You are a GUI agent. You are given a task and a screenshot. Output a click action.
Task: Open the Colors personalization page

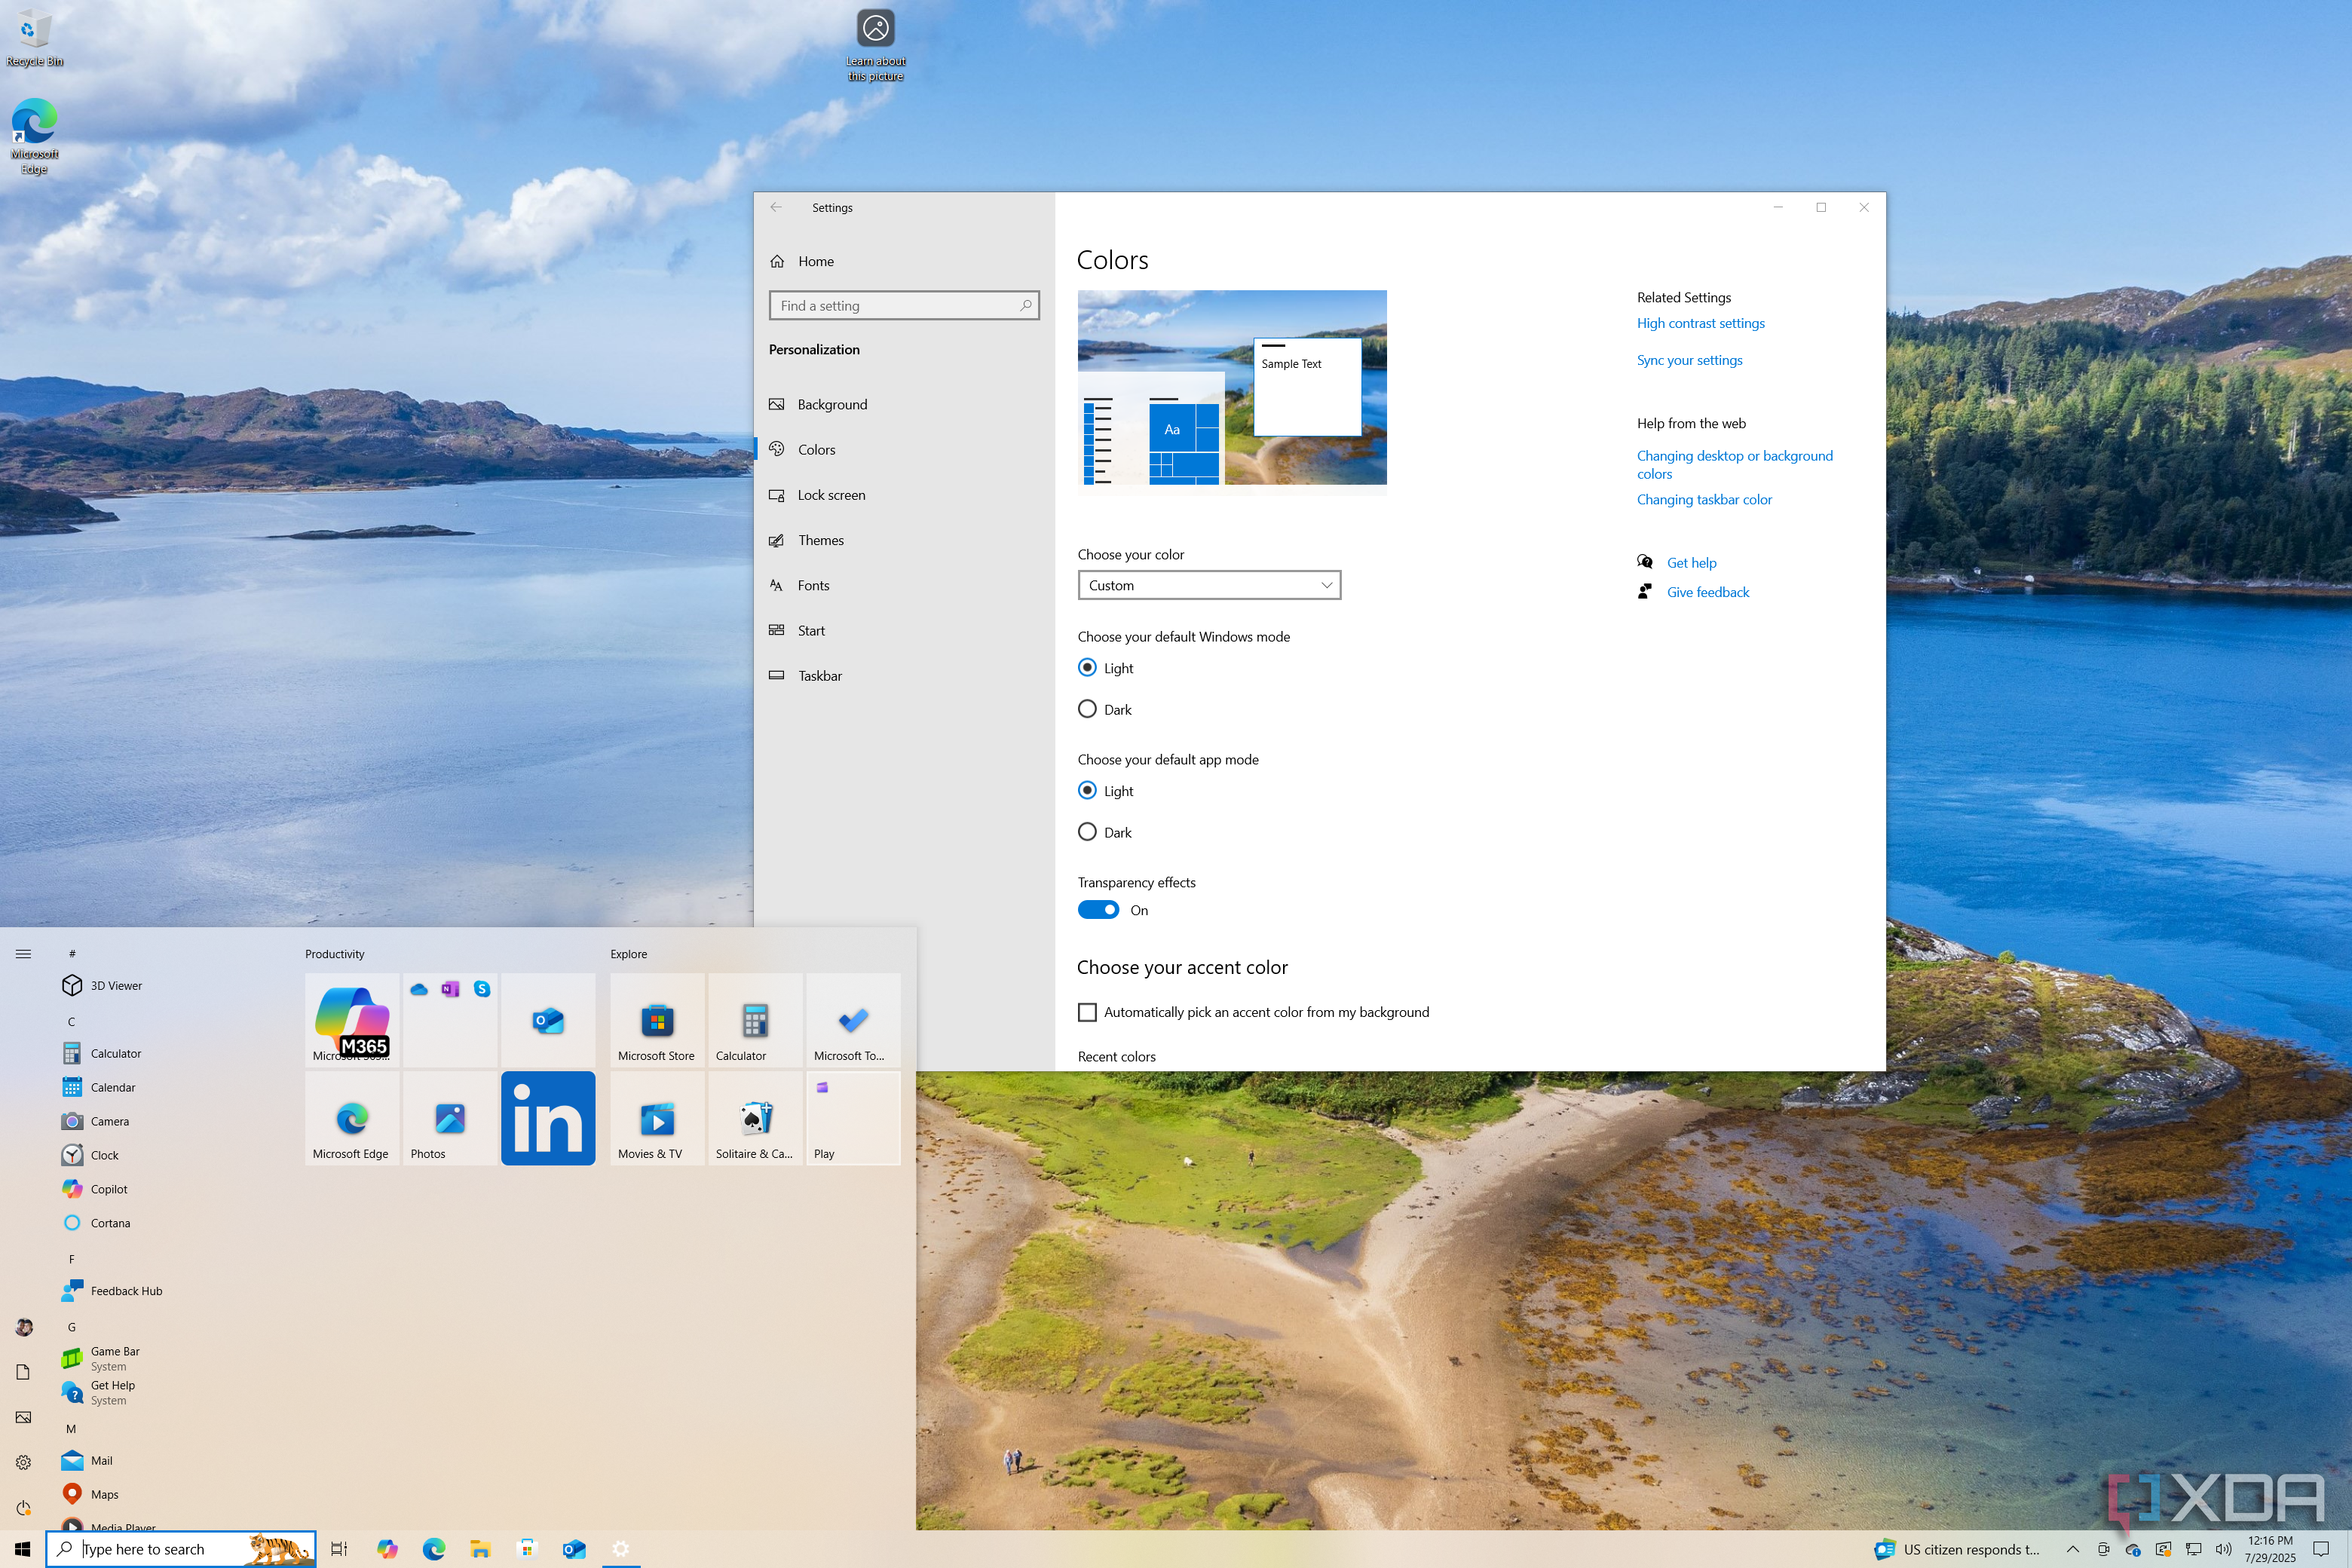pyautogui.click(x=904, y=449)
